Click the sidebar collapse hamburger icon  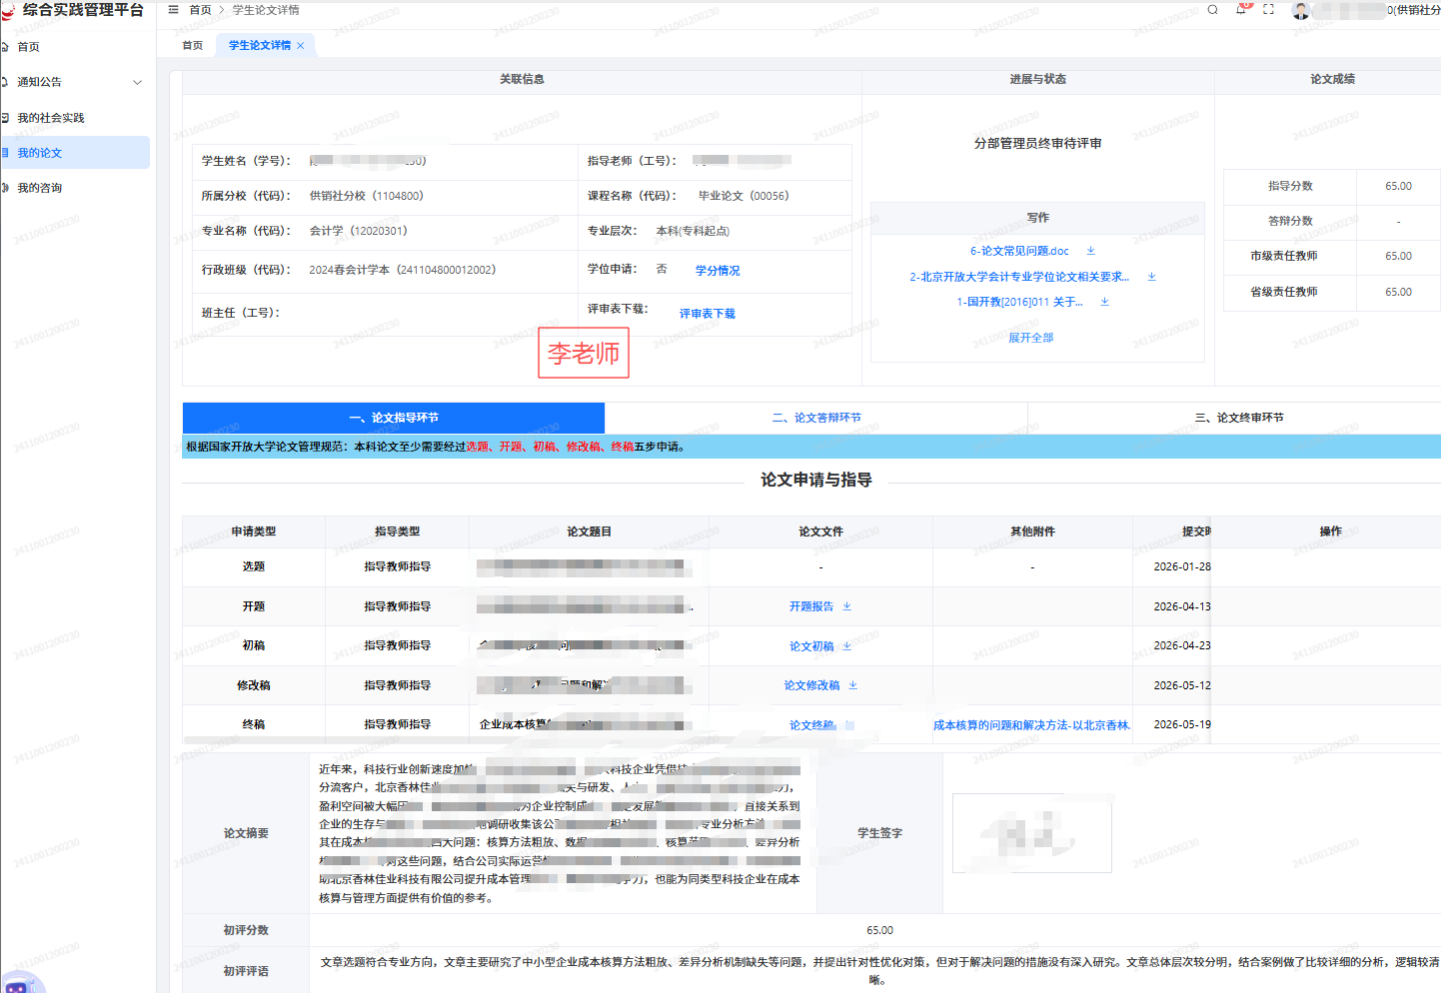(173, 10)
